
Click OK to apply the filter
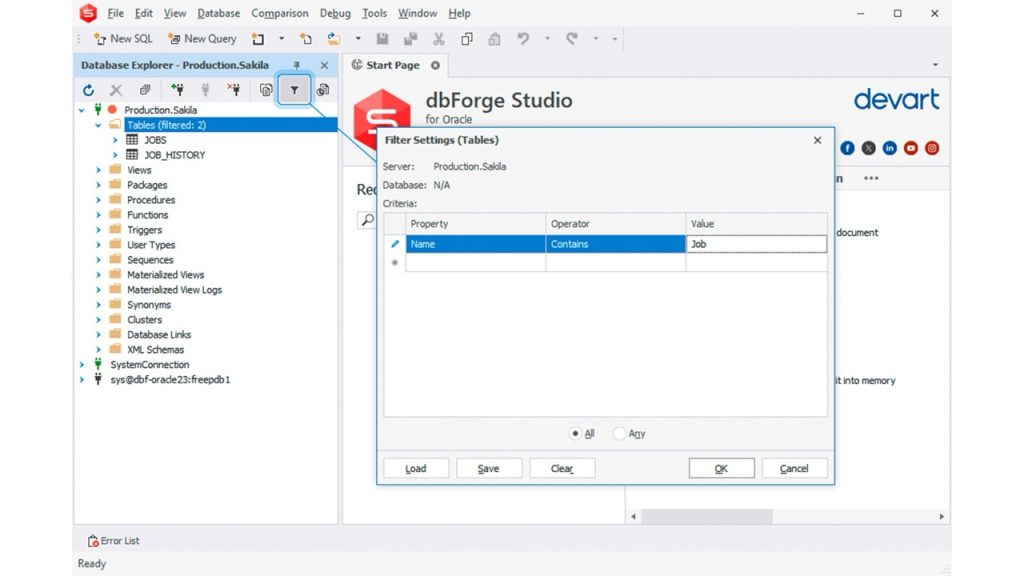point(721,467)
